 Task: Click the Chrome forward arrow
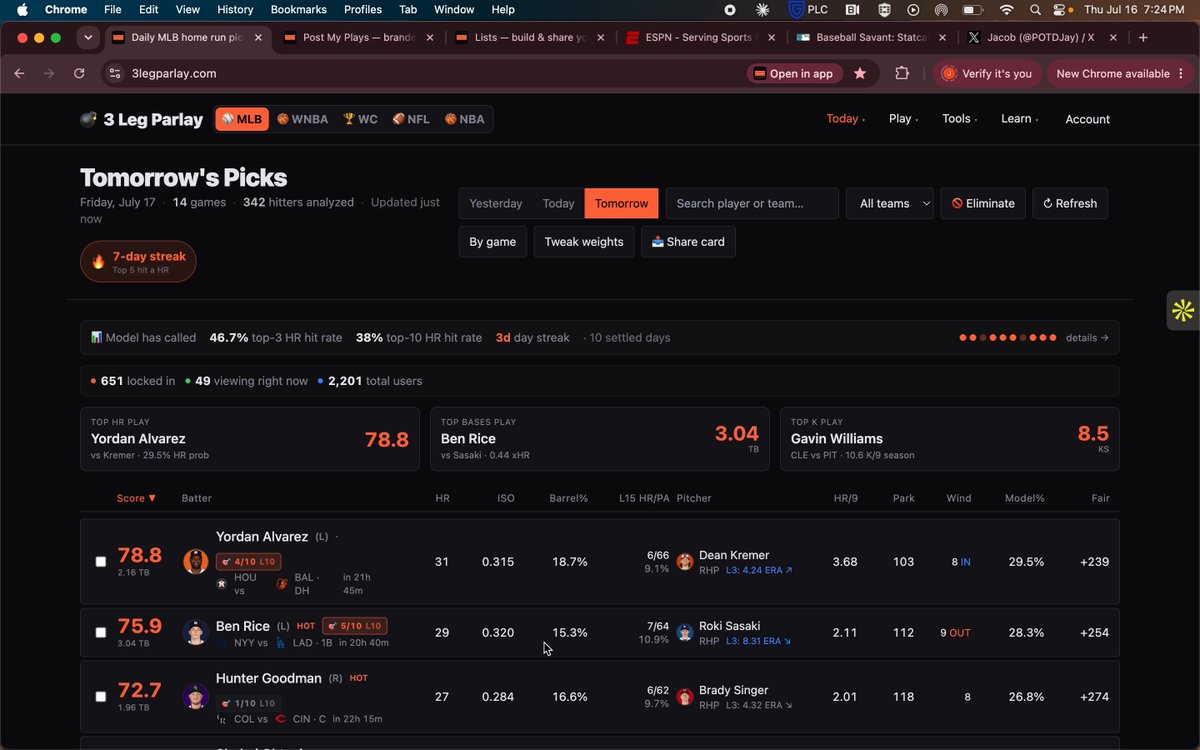coord(48,73)
